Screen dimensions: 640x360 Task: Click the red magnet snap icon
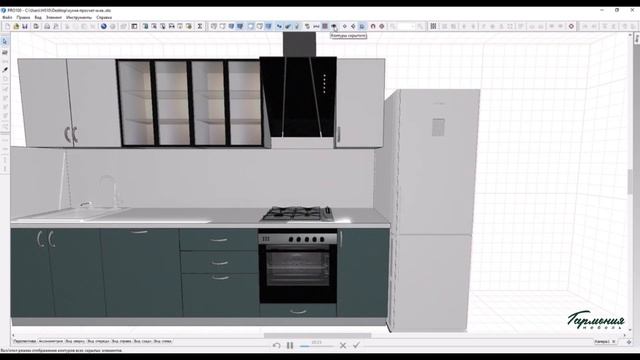(x=373, y=26)
